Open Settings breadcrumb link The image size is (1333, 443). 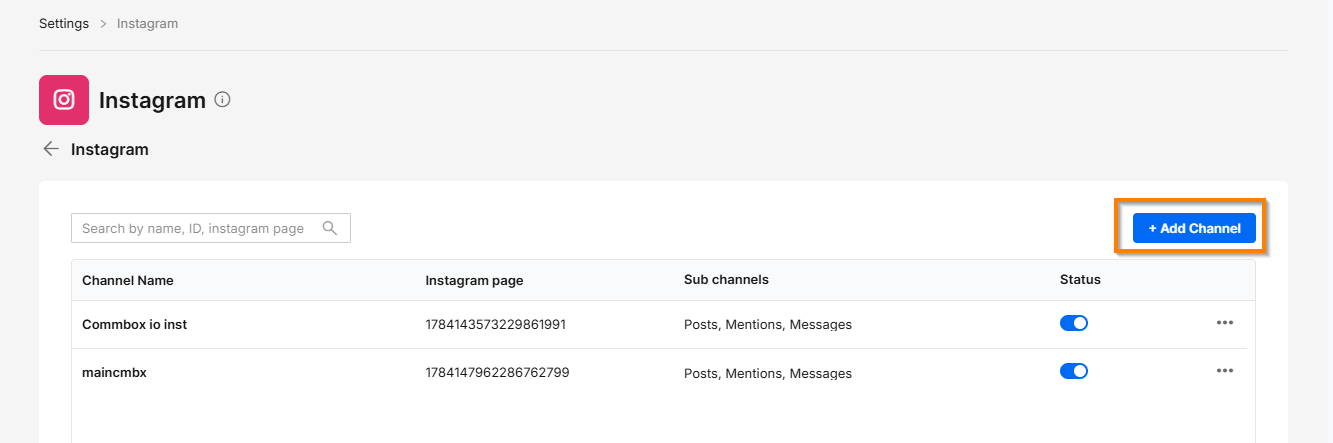coord(64,23)
